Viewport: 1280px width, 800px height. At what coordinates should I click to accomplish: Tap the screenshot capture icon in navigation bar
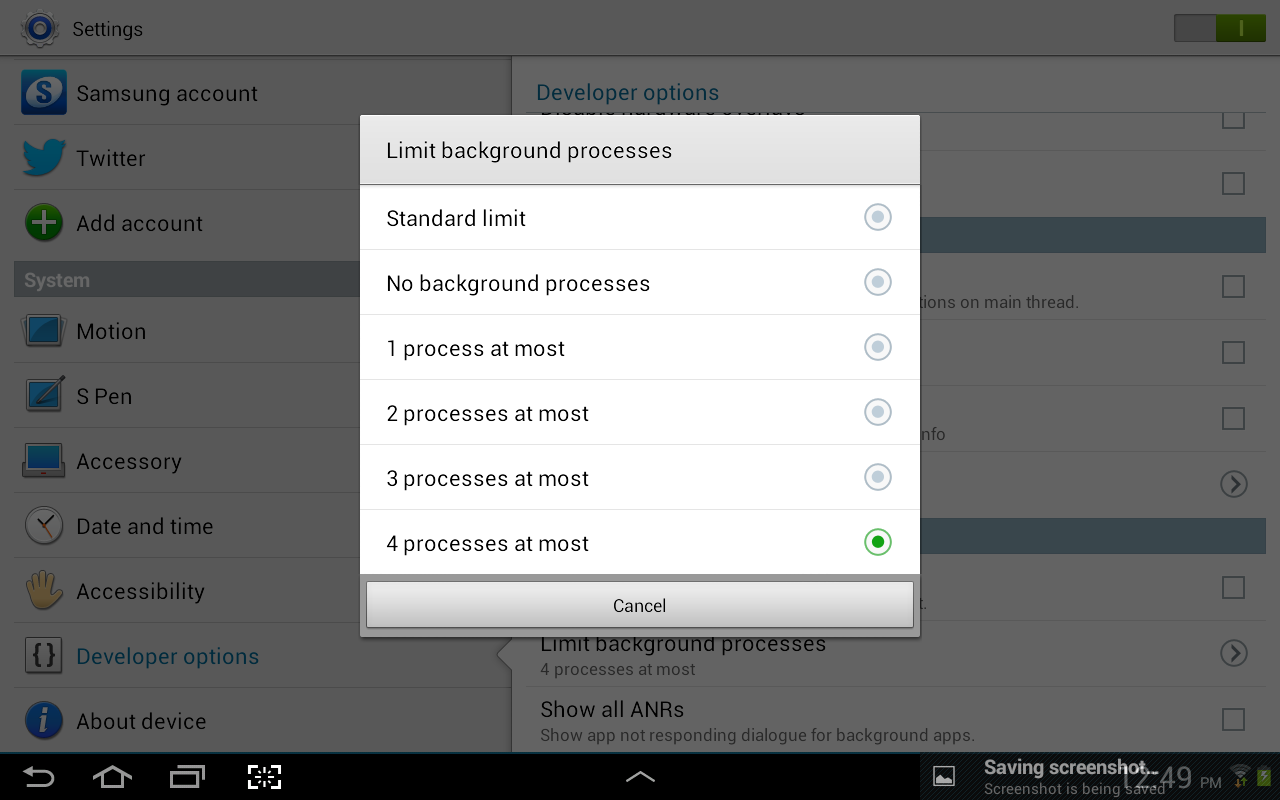tap(264, 776)
